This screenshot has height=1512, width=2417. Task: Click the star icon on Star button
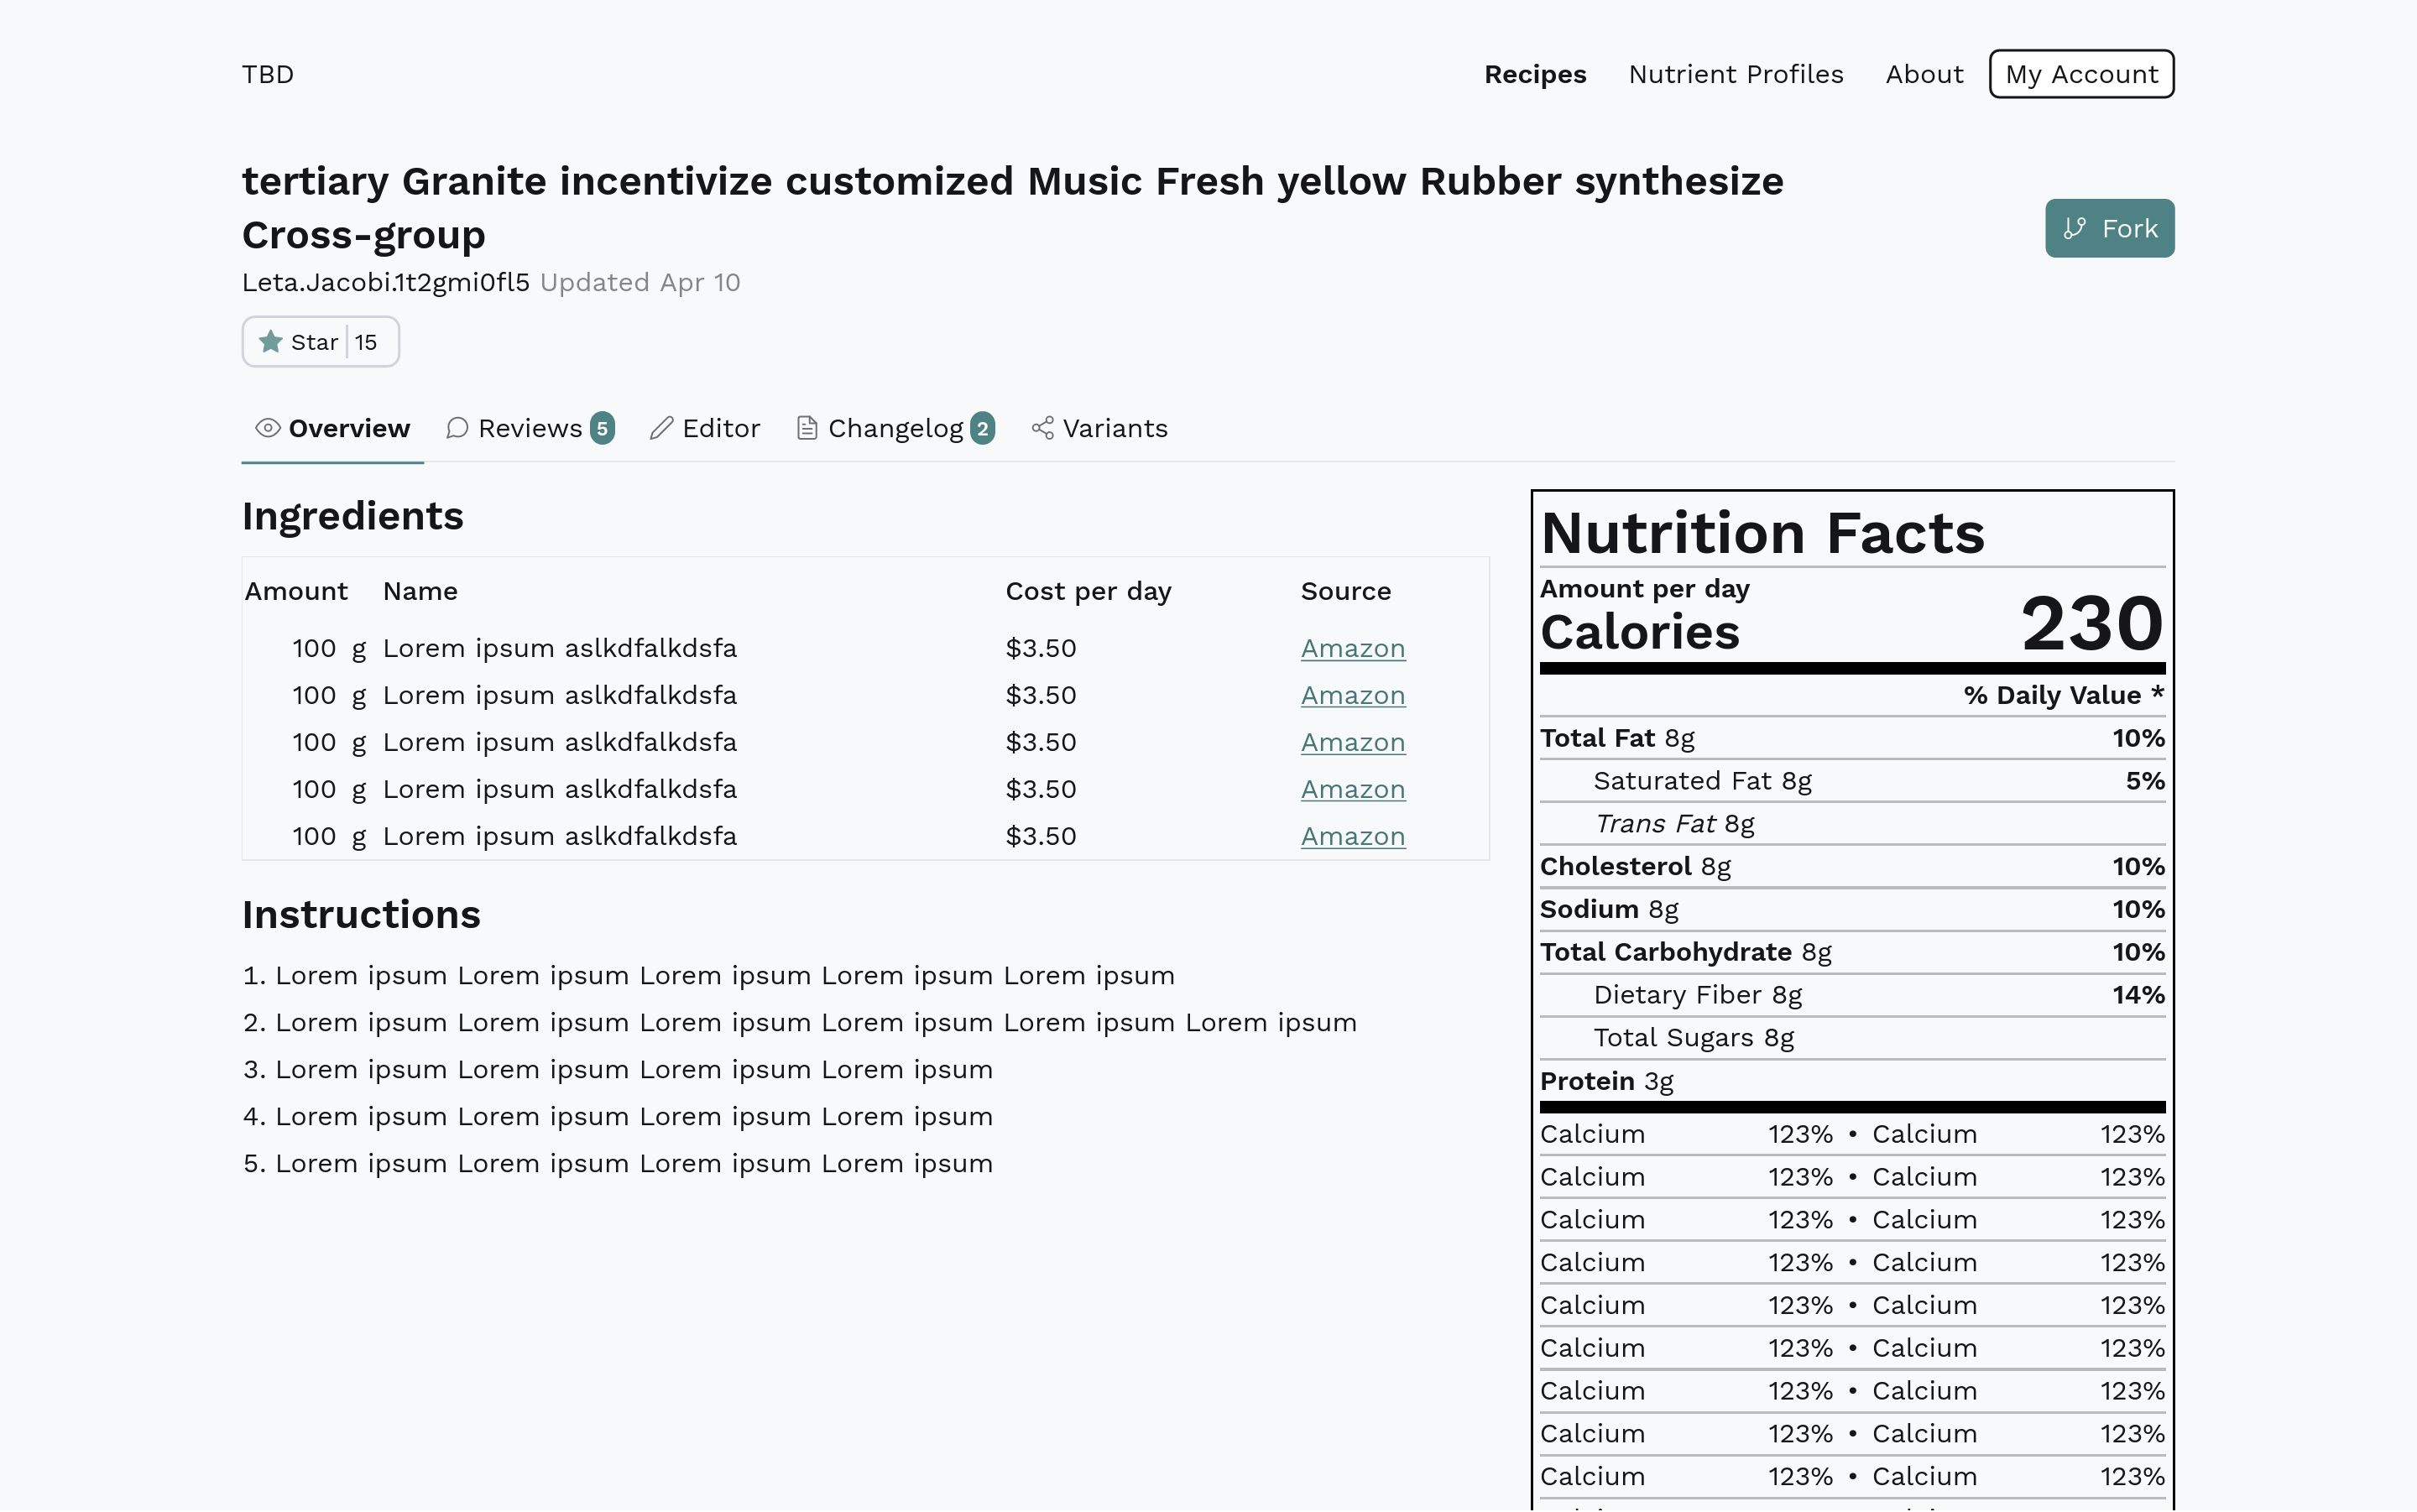[270, 342]
